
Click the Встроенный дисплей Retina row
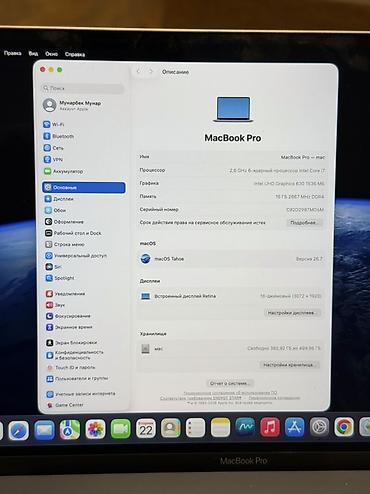(x=230, y=296)
